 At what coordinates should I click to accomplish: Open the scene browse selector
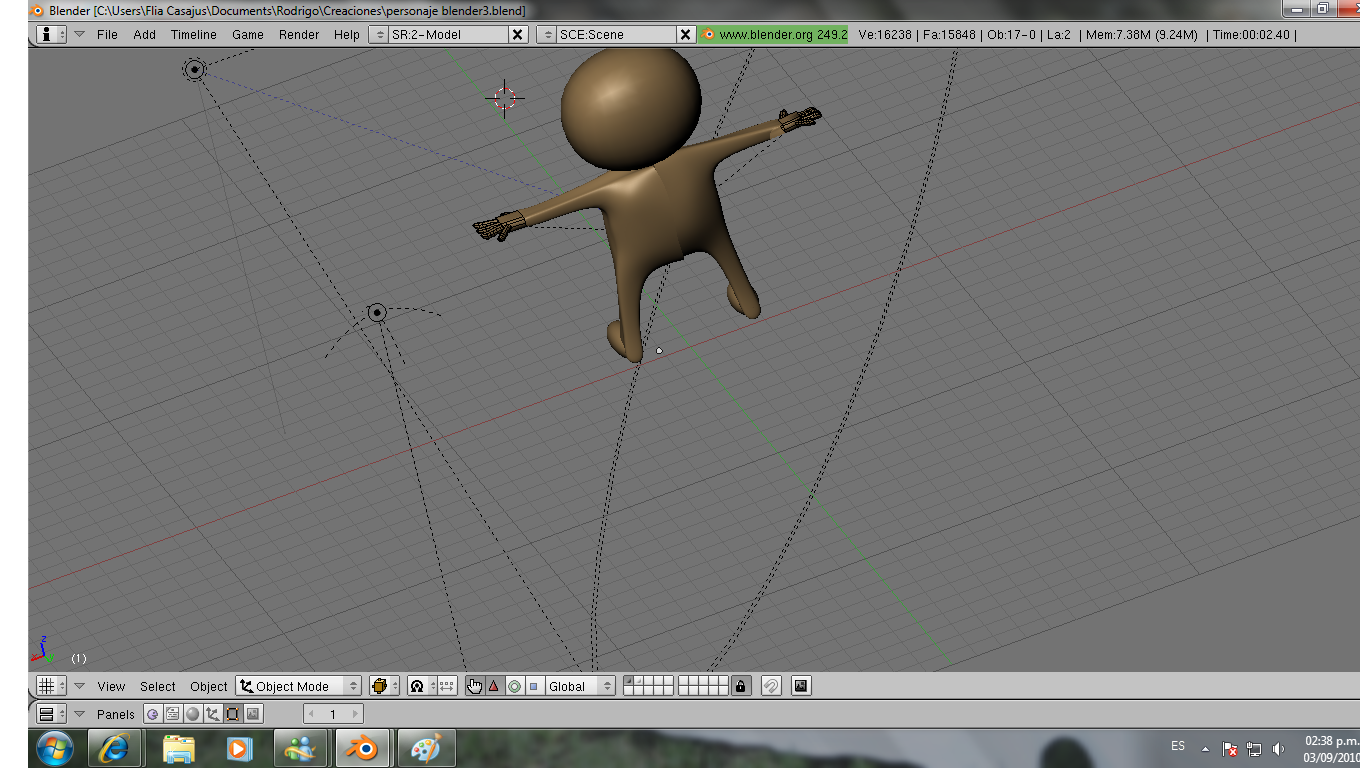click(547, 34)
